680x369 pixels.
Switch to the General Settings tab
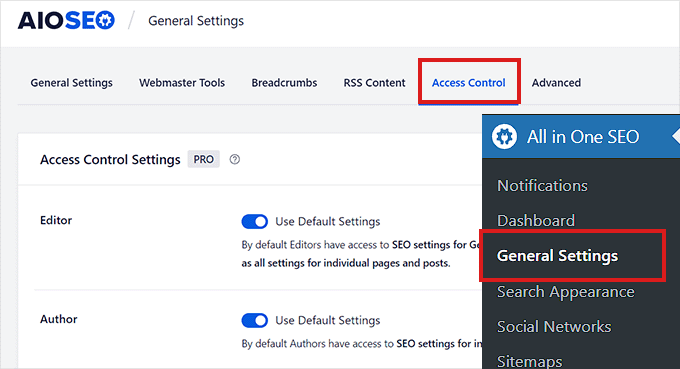point(72,83)
